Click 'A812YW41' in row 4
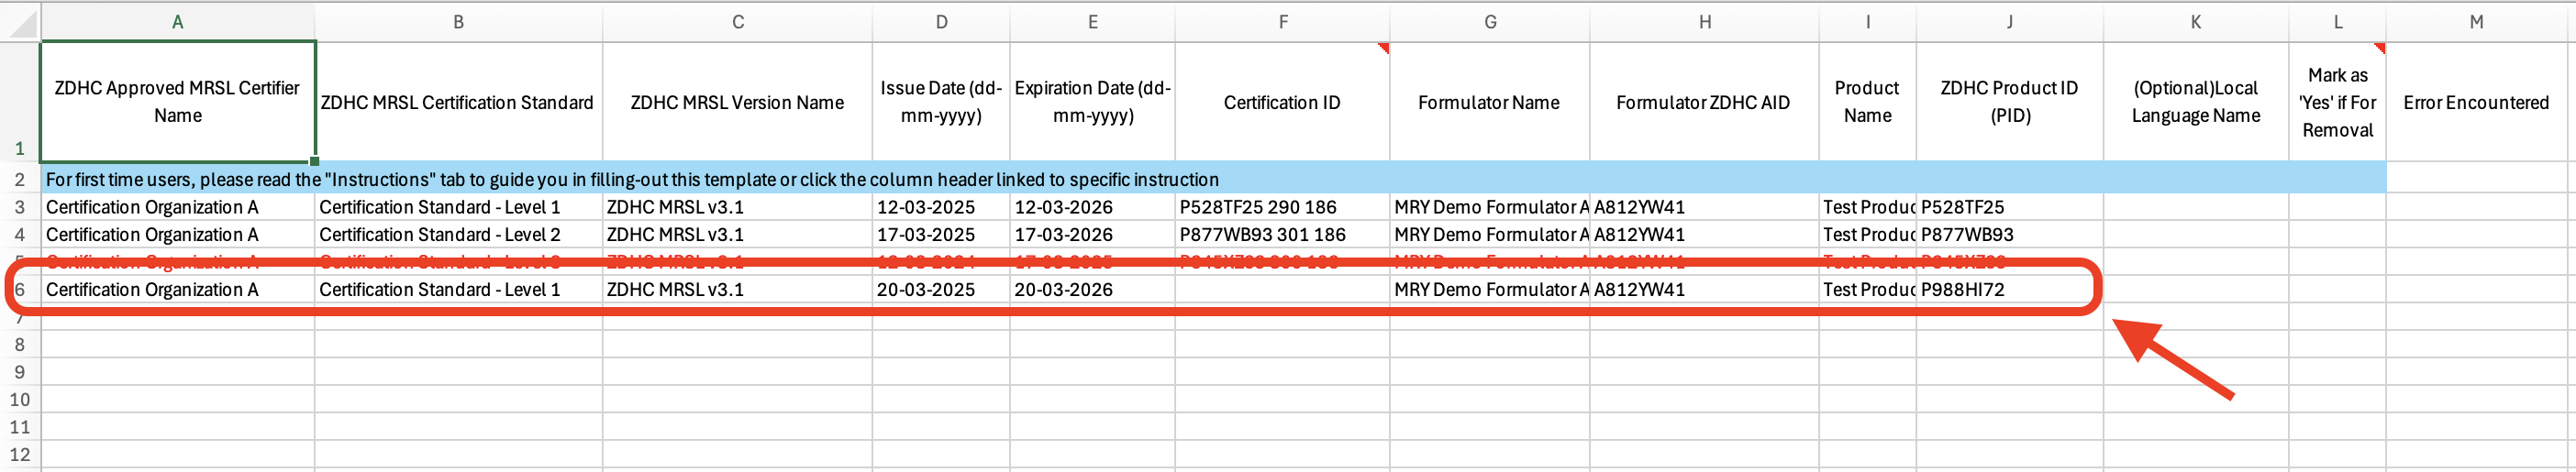 click(1704, 234)
